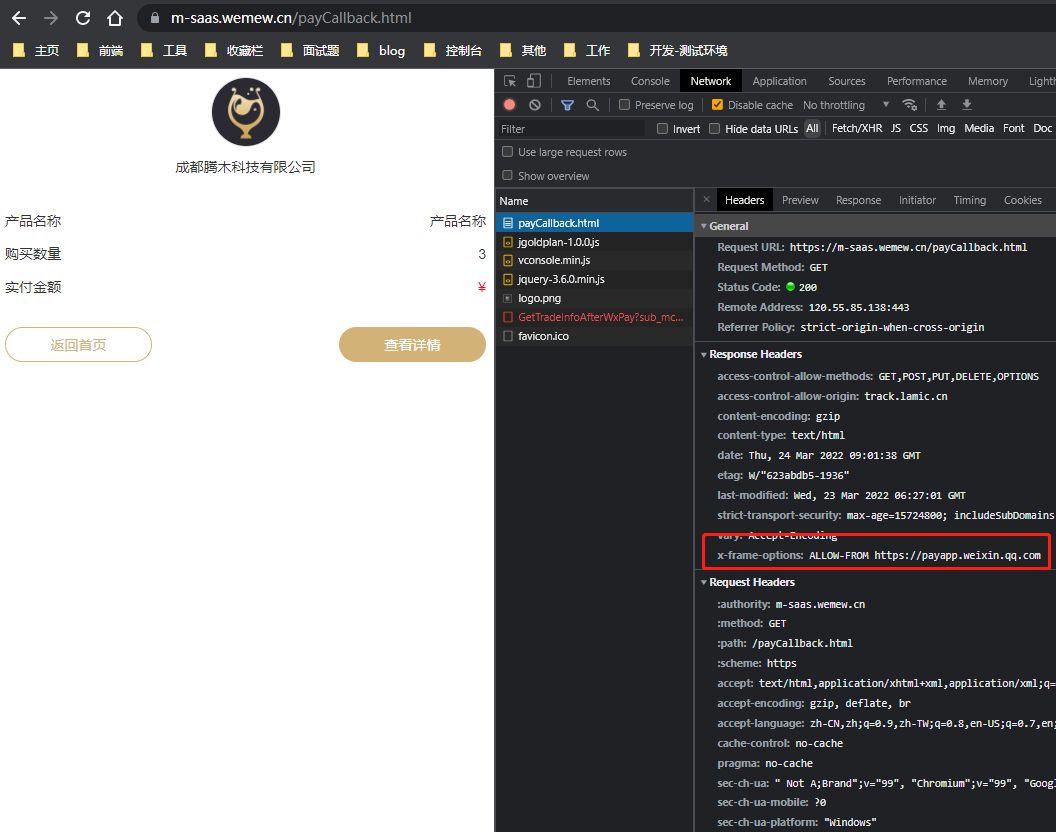Click the browser forward arrow
The height and width of the screenshot is (832, 1056).
pos(51,18)
